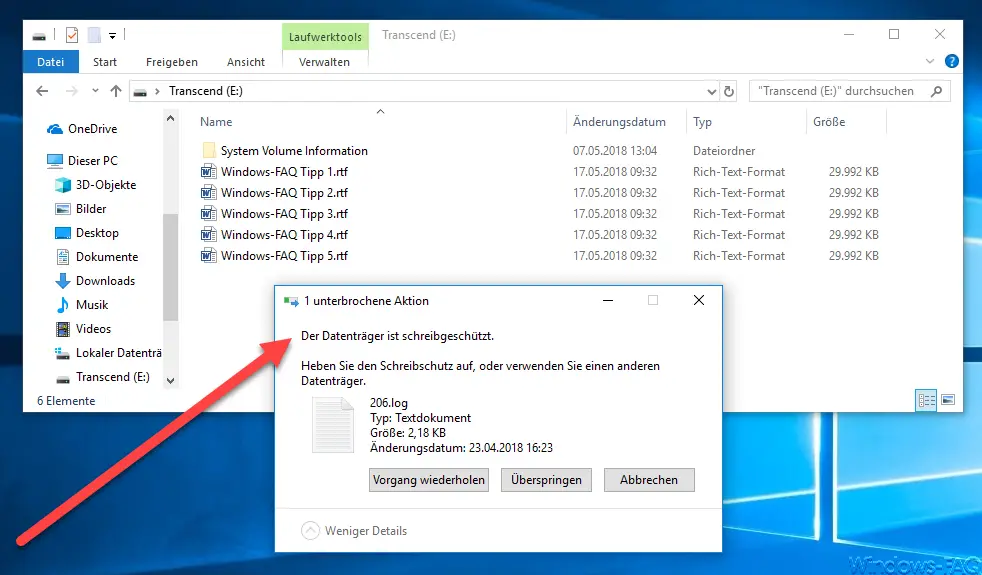Image resolution: width=982 pixels, height=575 pixels.
Task: Click the drive icon in the title bar
Action: 39,36
